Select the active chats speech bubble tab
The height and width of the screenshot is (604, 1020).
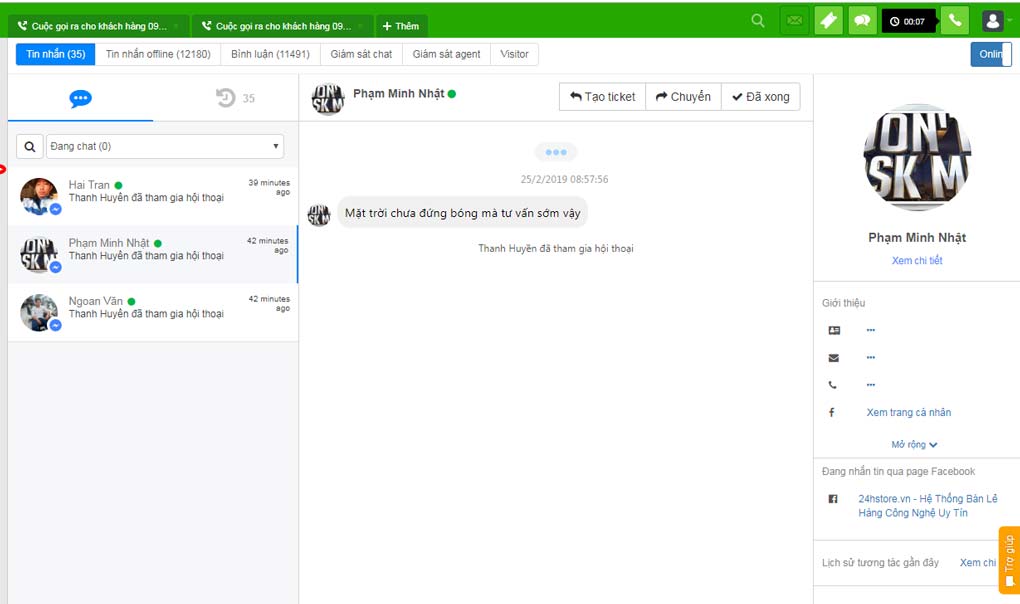(80, 98)
